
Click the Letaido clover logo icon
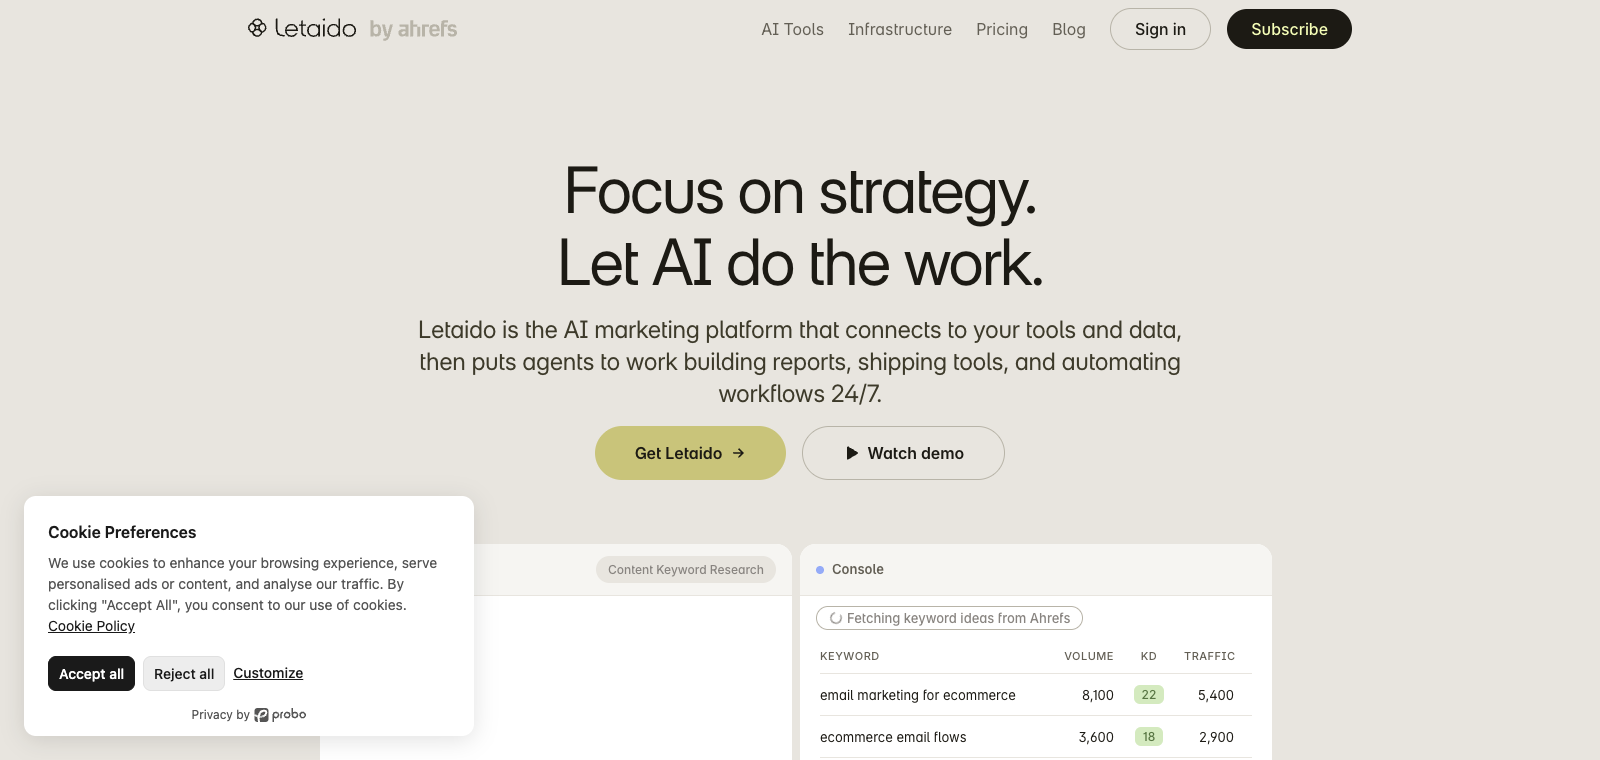[257, 28]
